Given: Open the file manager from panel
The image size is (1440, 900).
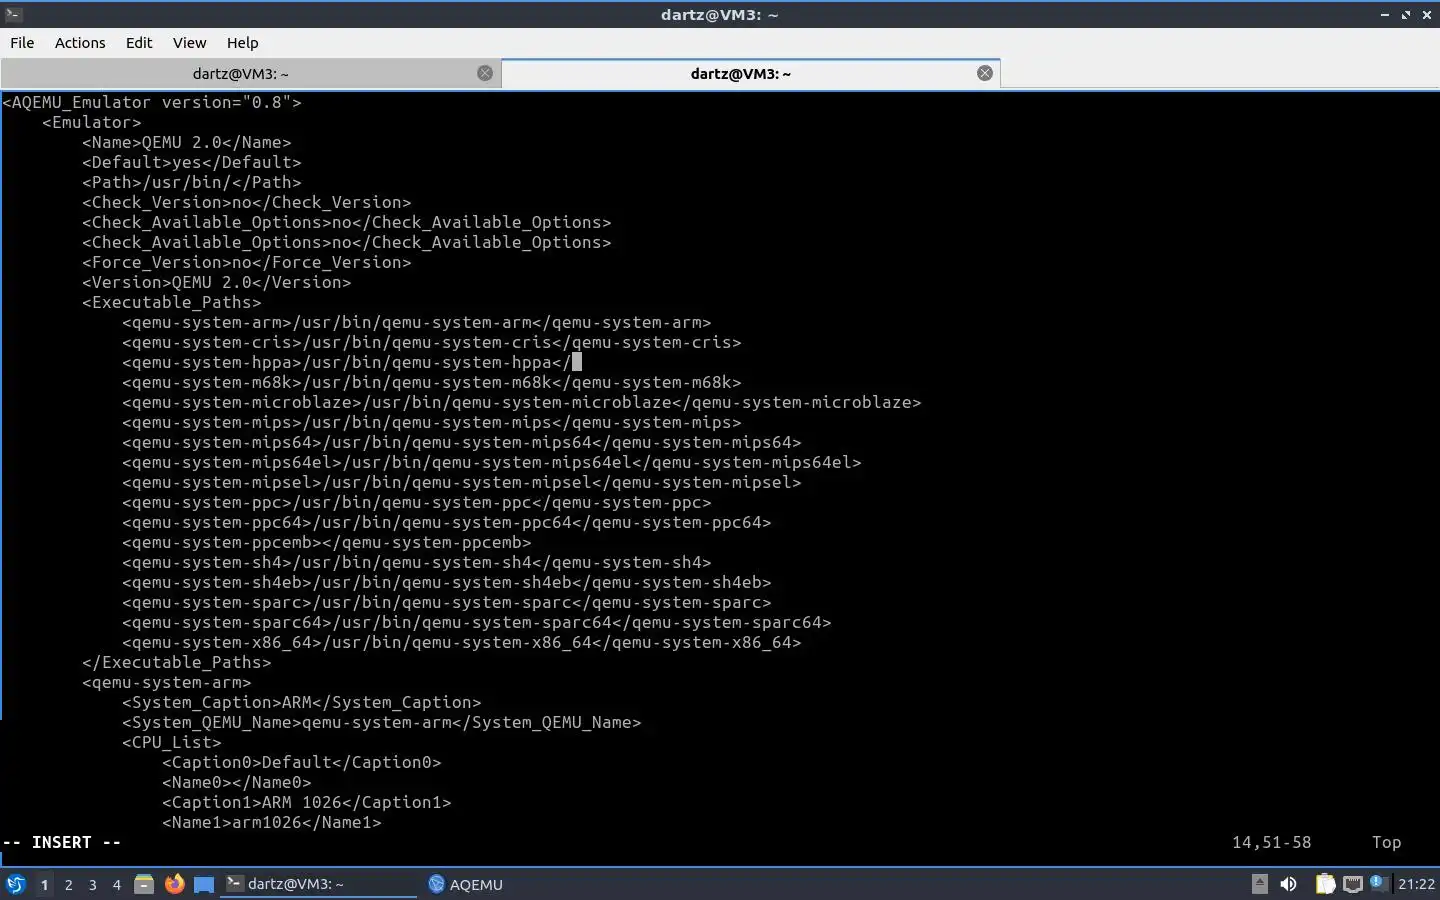Looking at the screenshot, I should coord(144,884).
